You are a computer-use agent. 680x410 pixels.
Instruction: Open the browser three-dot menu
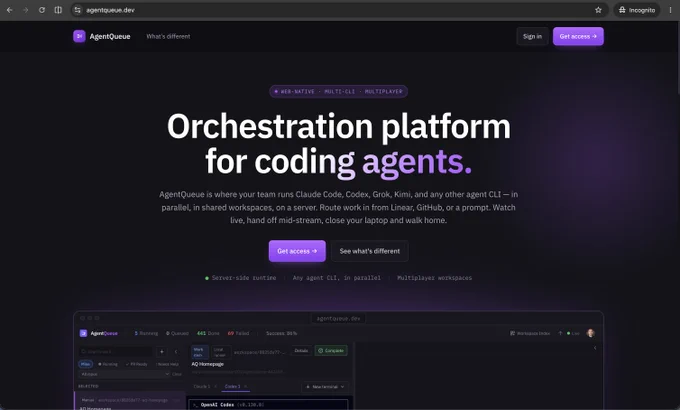click(670, 10)
